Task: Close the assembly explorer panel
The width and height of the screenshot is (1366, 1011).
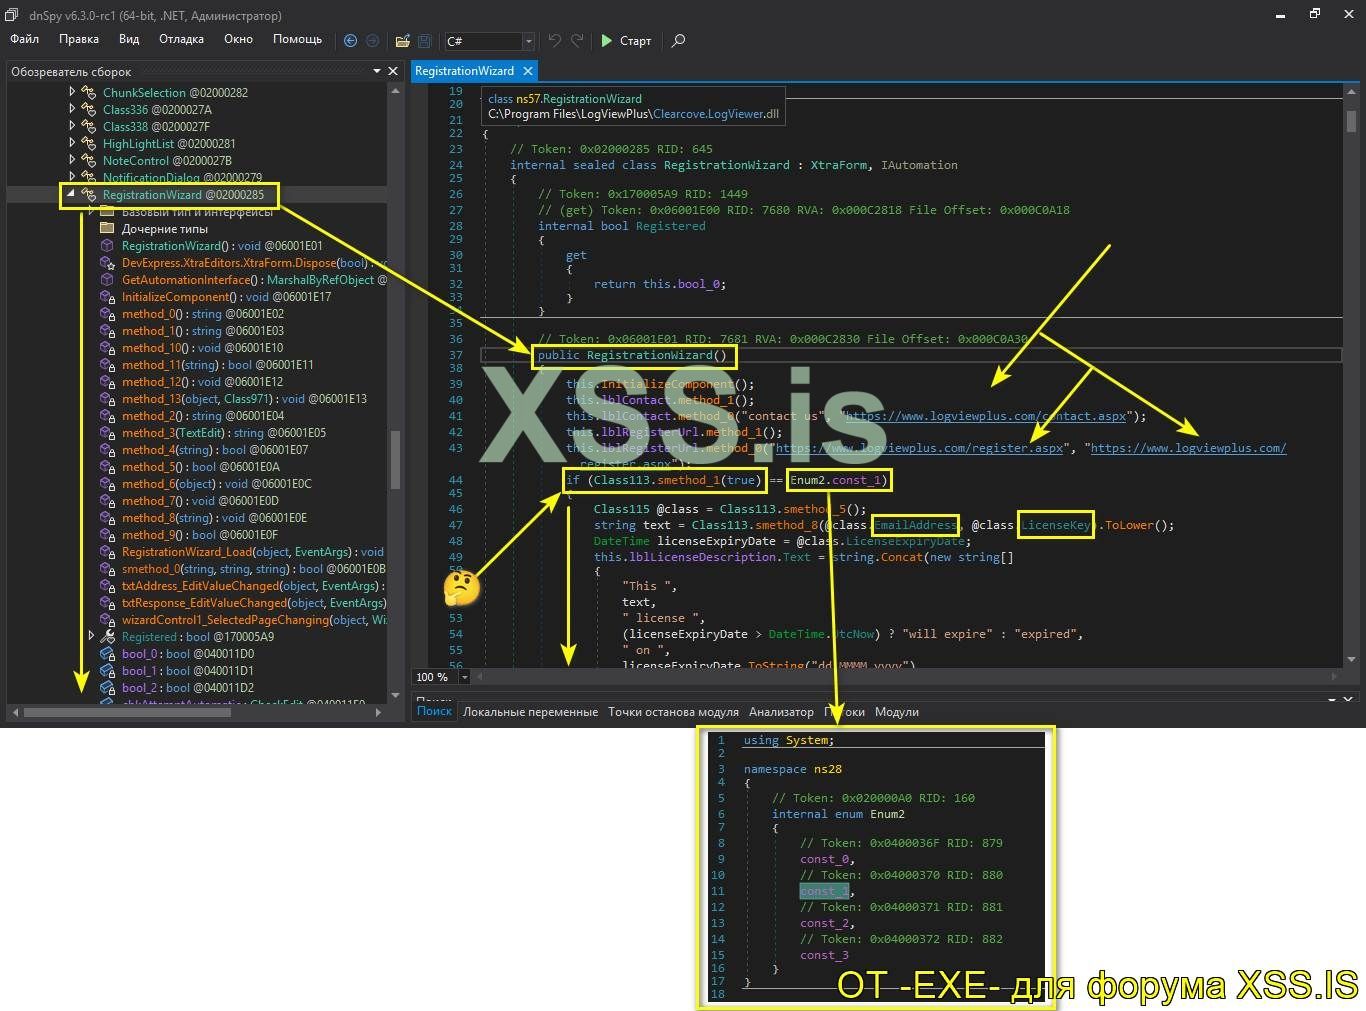Action: pos(393,71)
